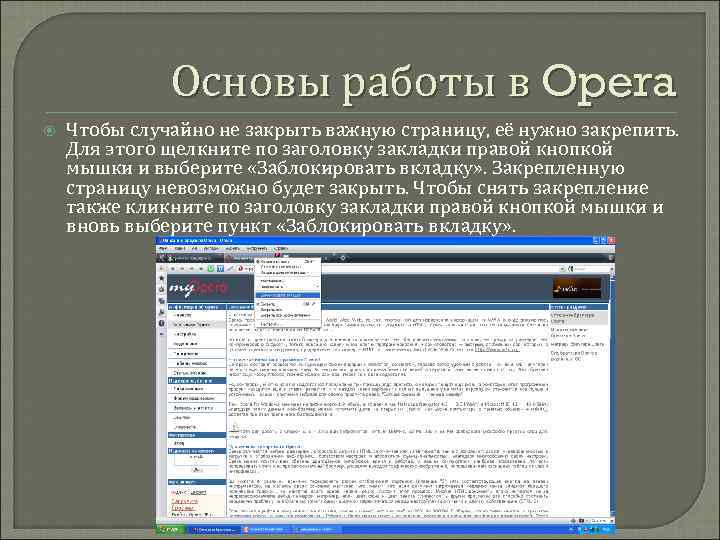Open the underlined URL link in the article text
The height and width of the screenshot is (540, 720).
[497, 349]
